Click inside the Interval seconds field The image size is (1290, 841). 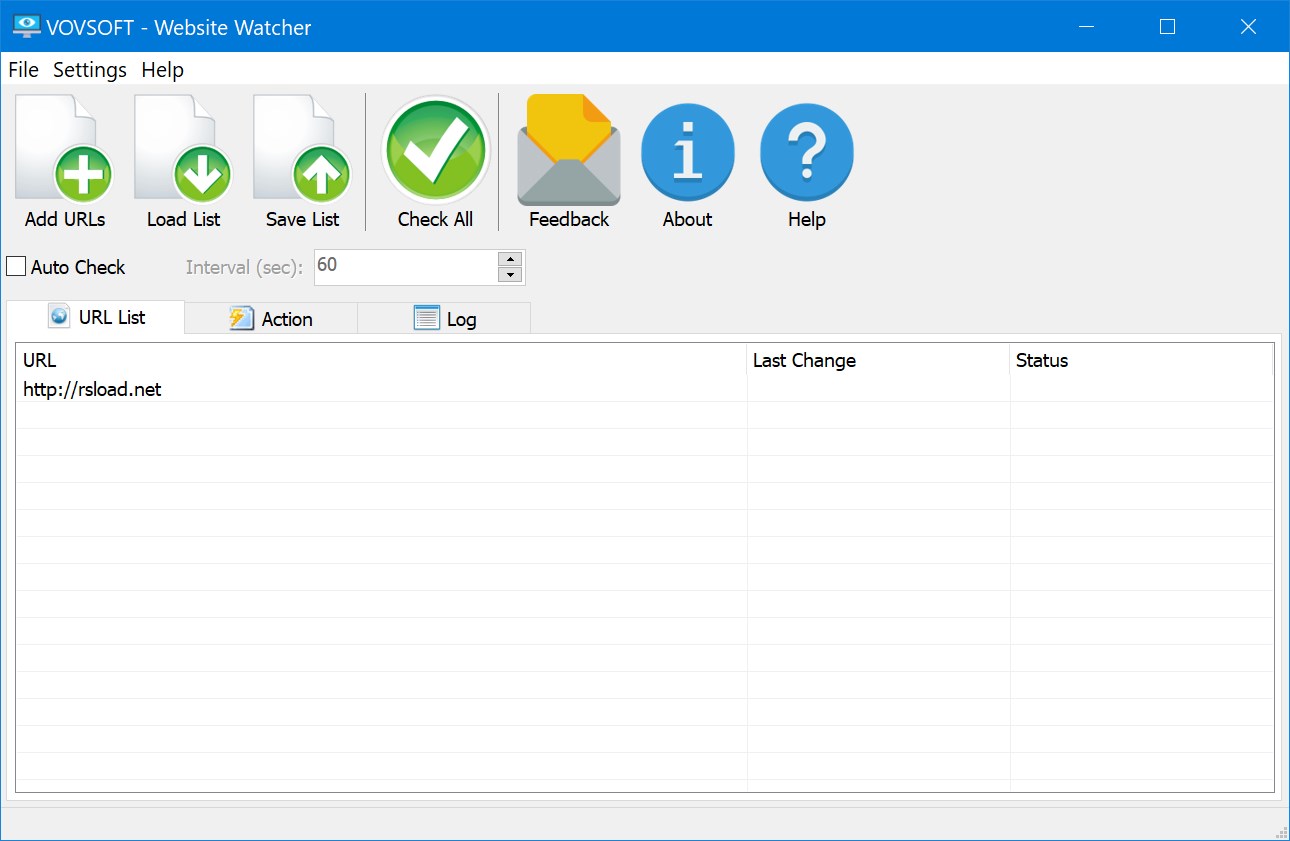click(400, 267)
